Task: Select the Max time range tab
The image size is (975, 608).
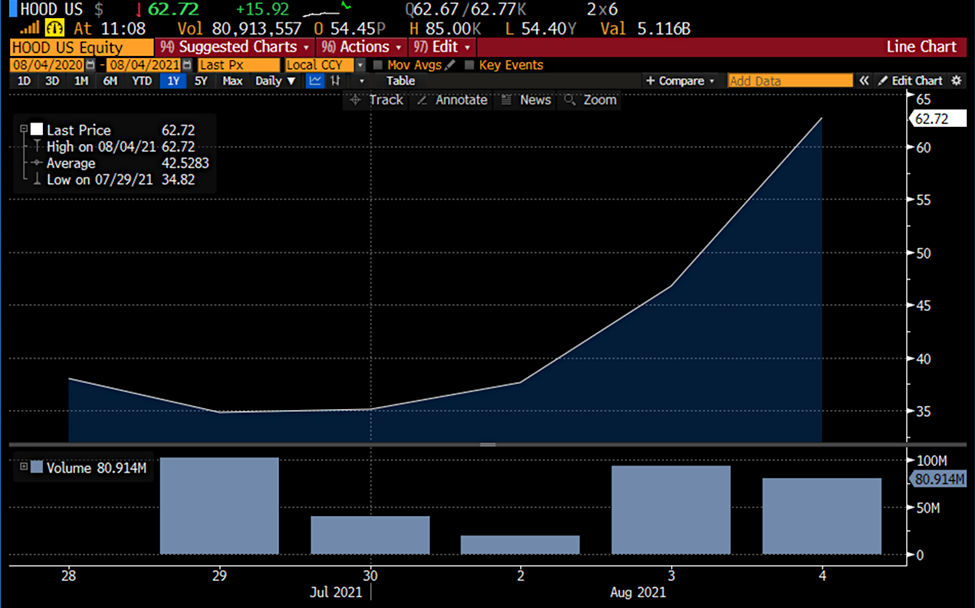Action: [x=233, y=81]
